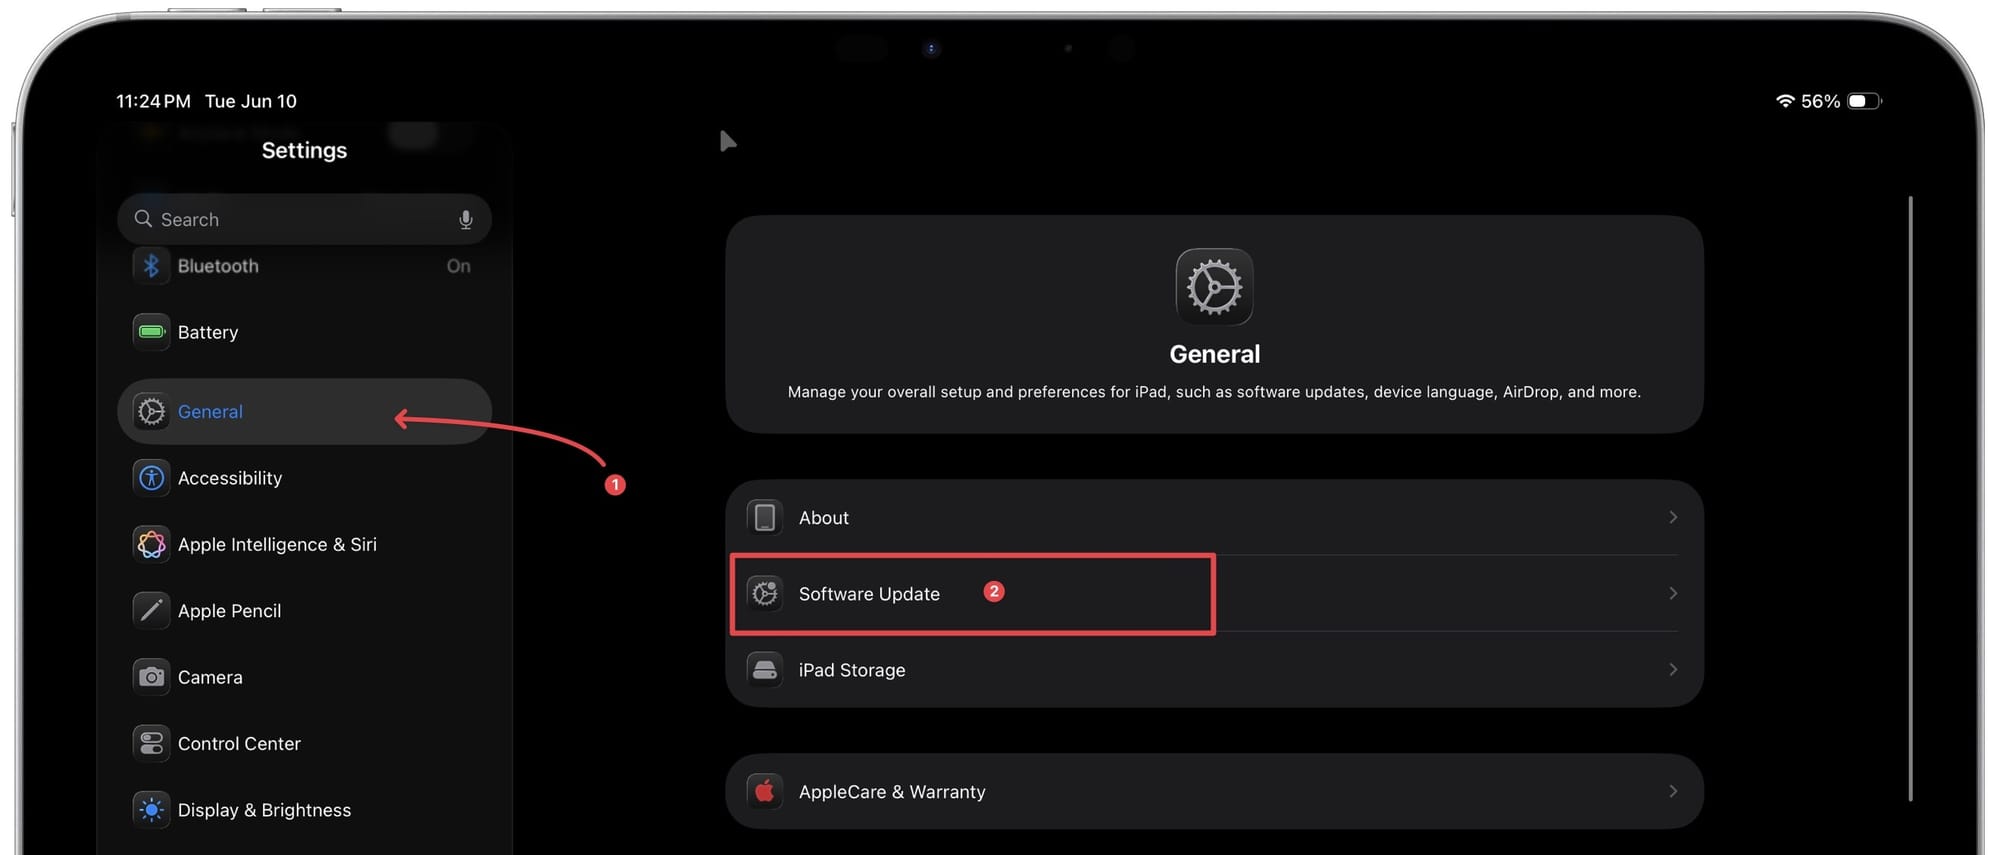Tap the red AppleCare apple icon
The image size is (2000, 855).
[x=765, y=791]
